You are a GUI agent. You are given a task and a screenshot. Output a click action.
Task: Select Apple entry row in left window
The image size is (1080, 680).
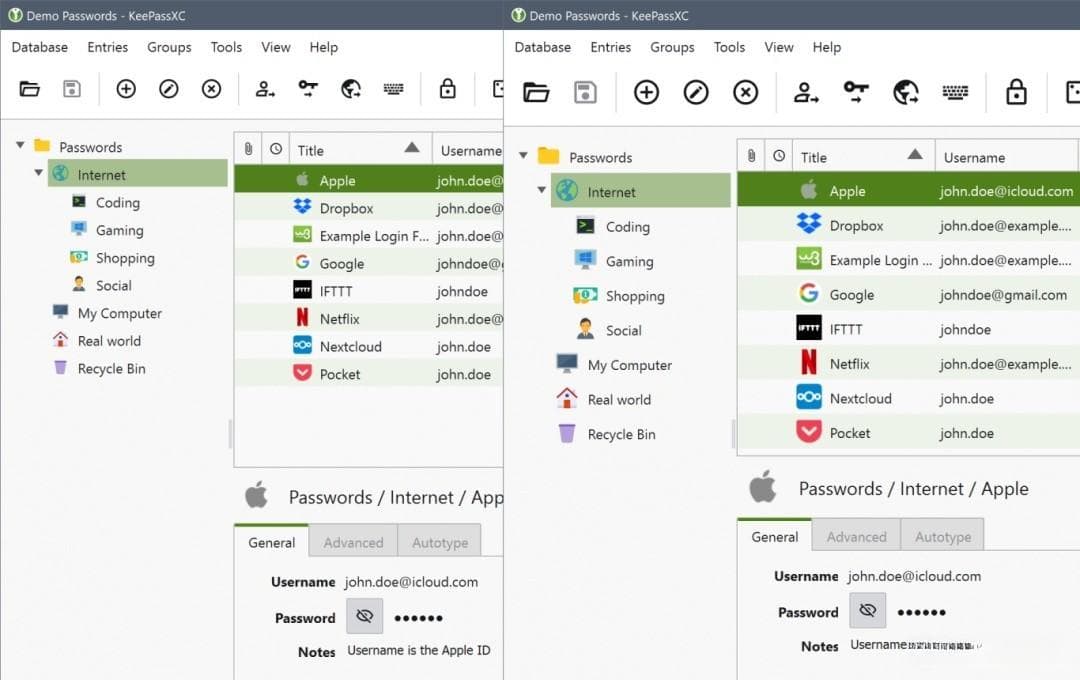click(368, 180)
